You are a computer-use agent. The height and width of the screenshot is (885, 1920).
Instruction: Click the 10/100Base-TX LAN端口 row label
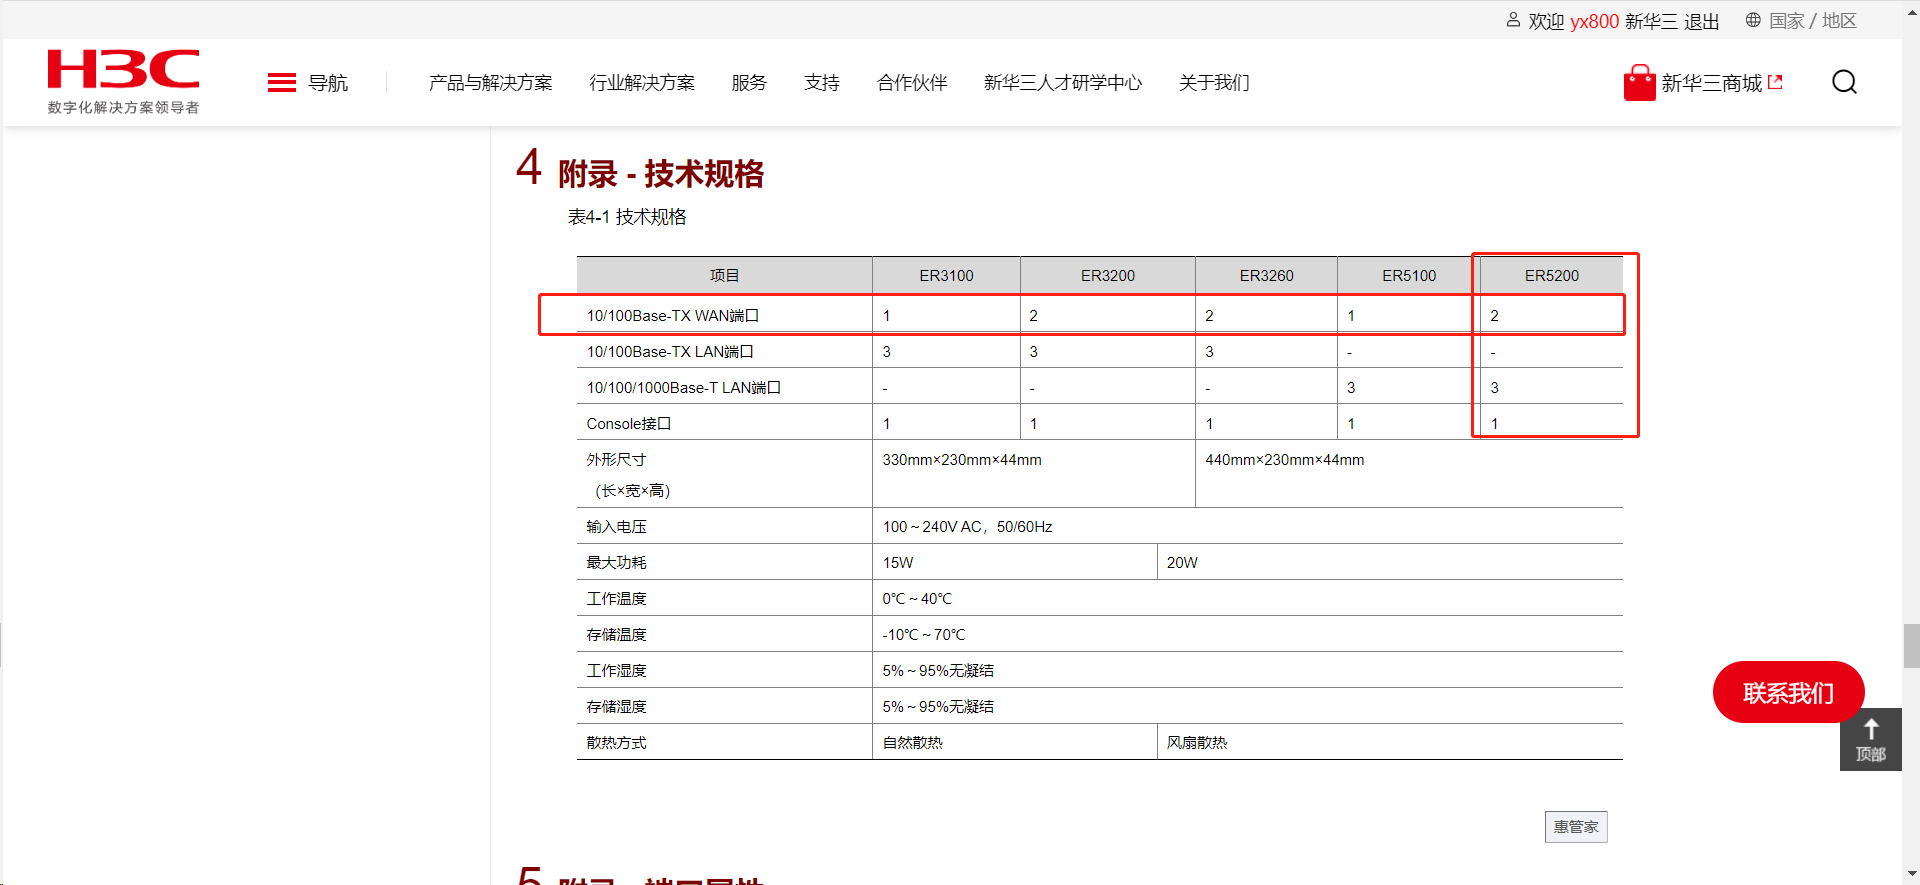coord(670,352)
